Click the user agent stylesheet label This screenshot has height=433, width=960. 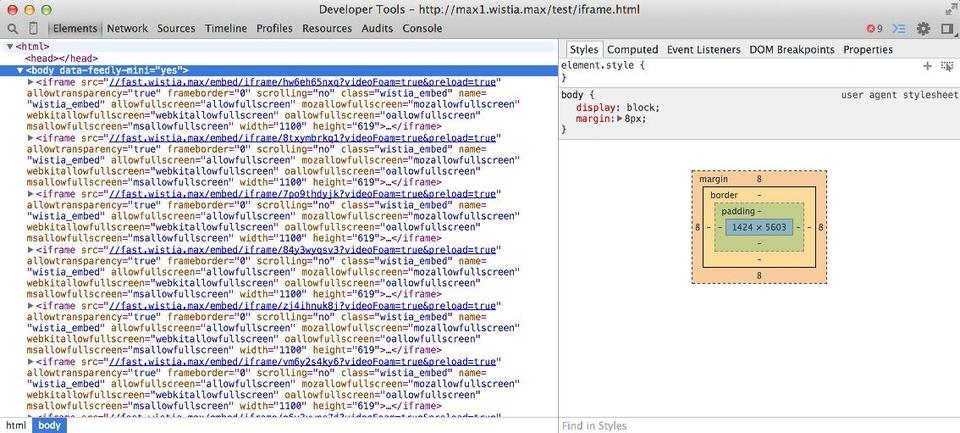[899, 95]
